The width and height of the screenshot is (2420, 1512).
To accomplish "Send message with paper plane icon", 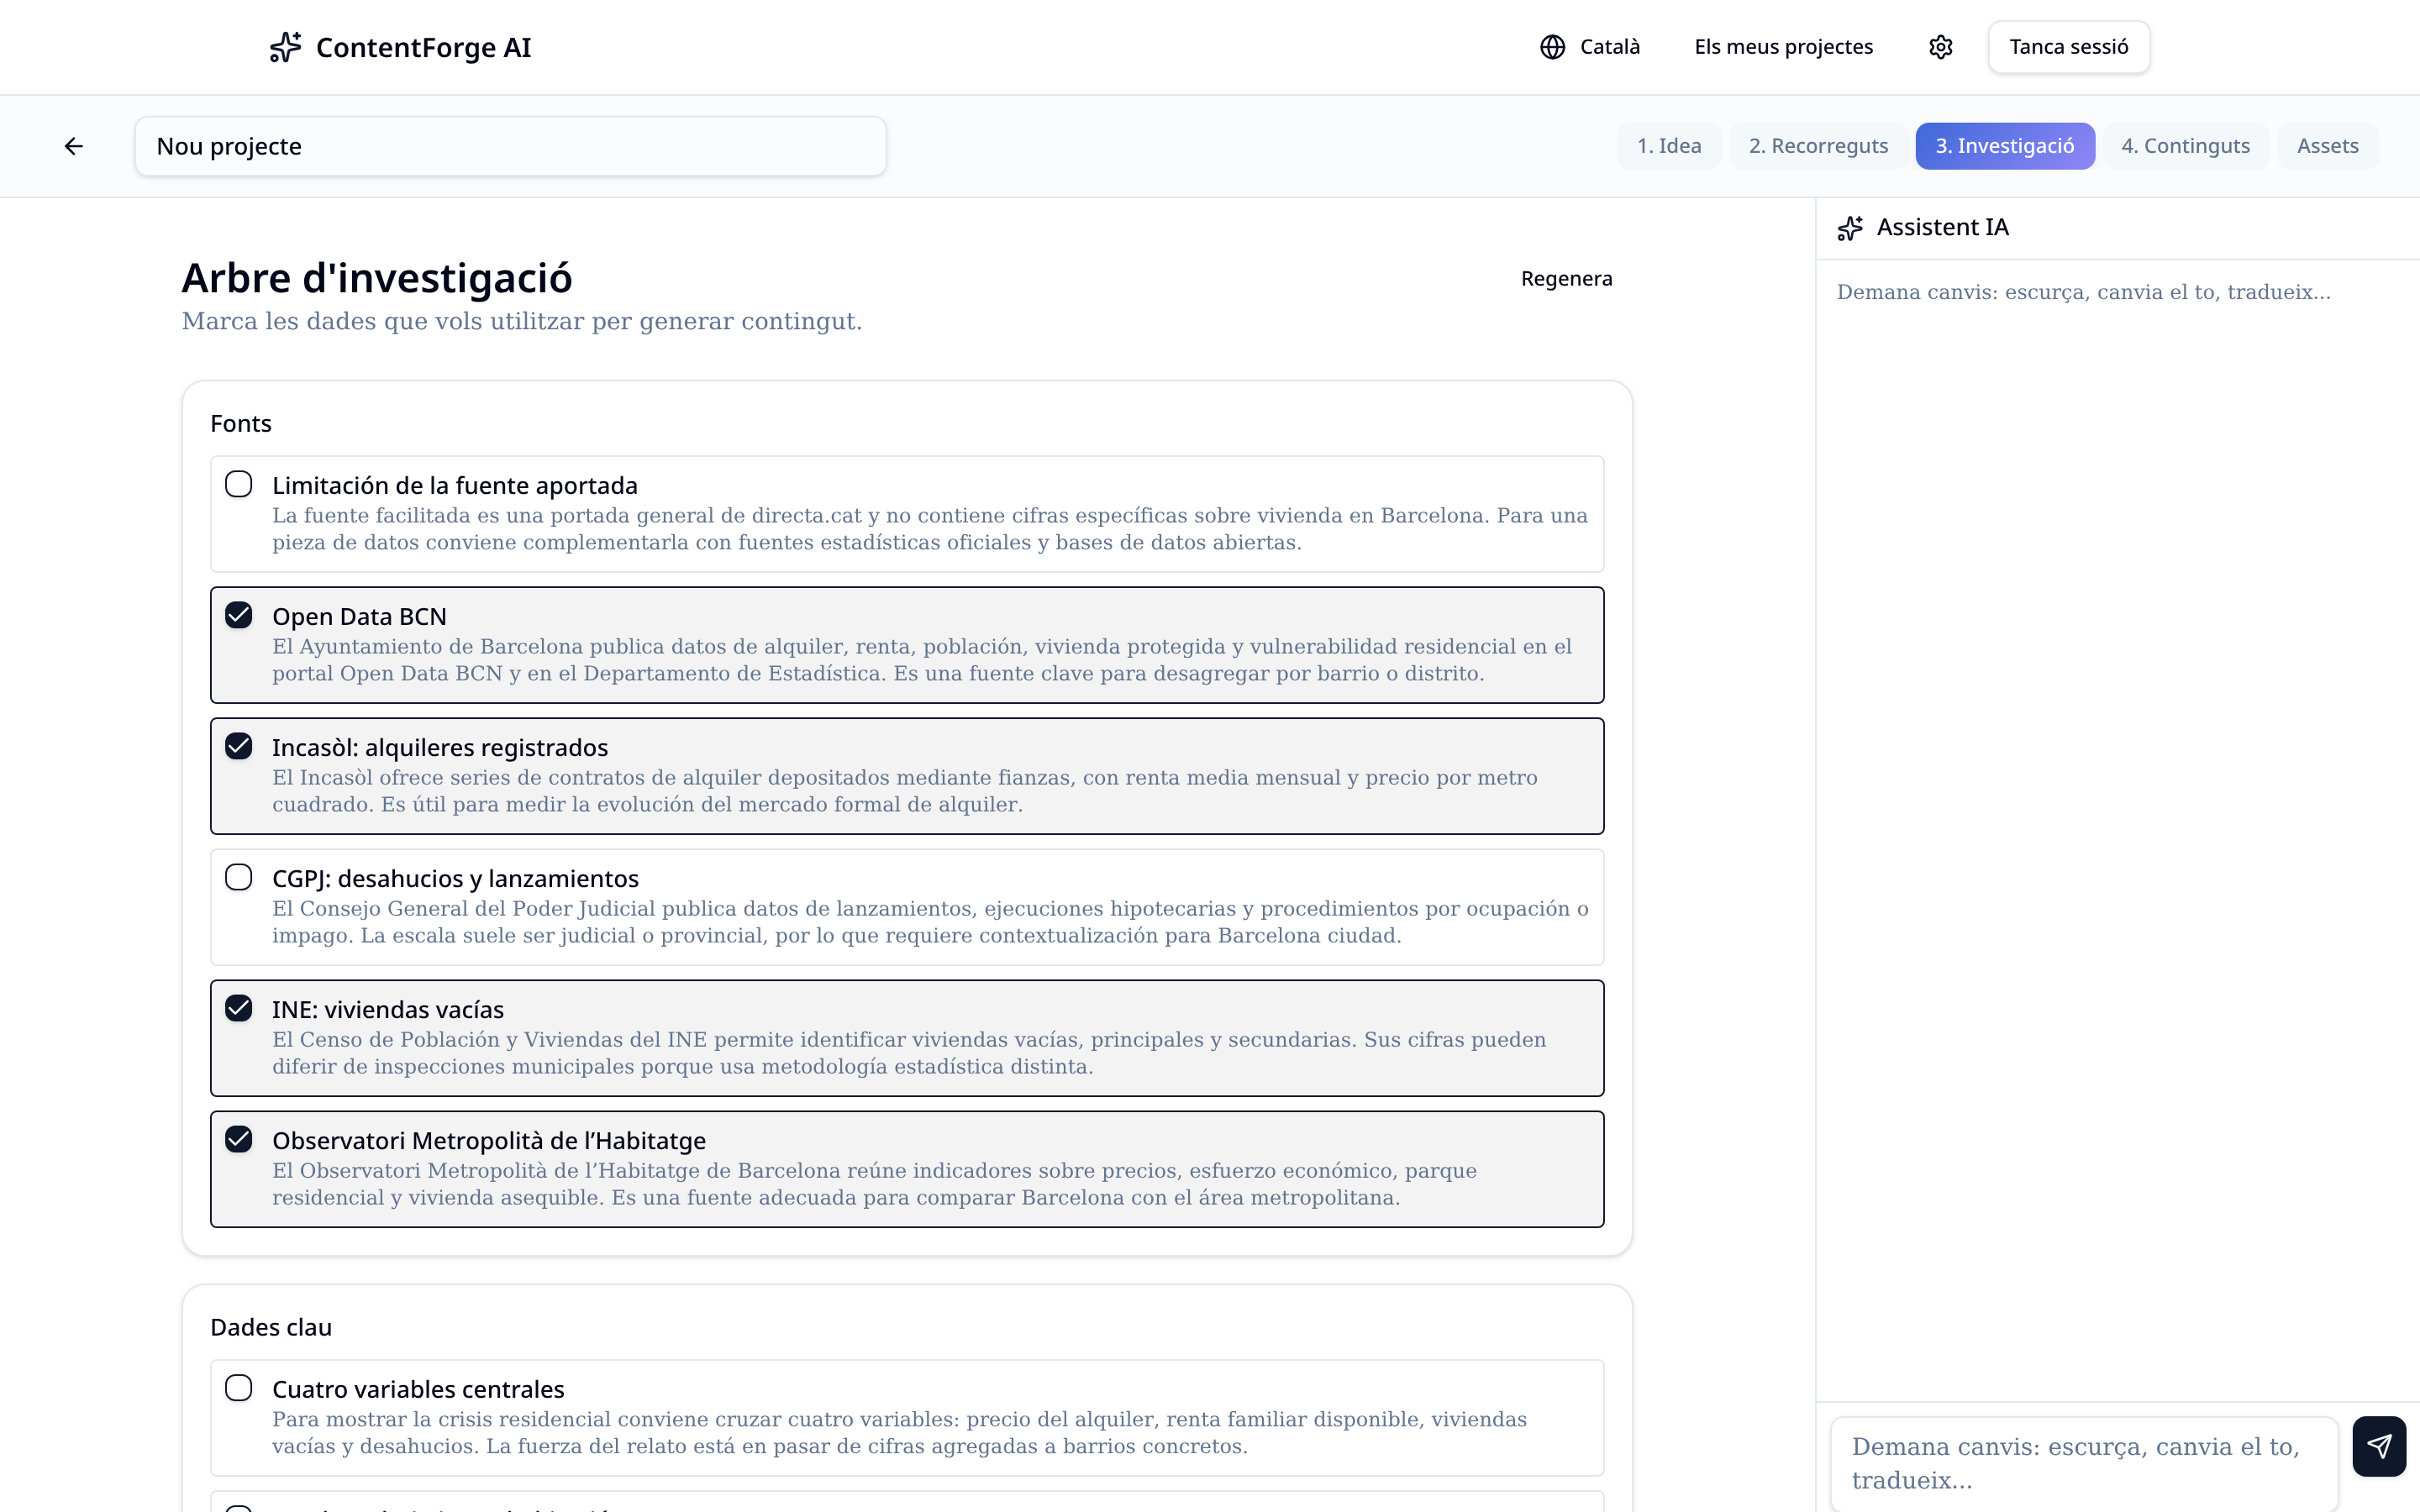I will [x=2379, y=1446].
